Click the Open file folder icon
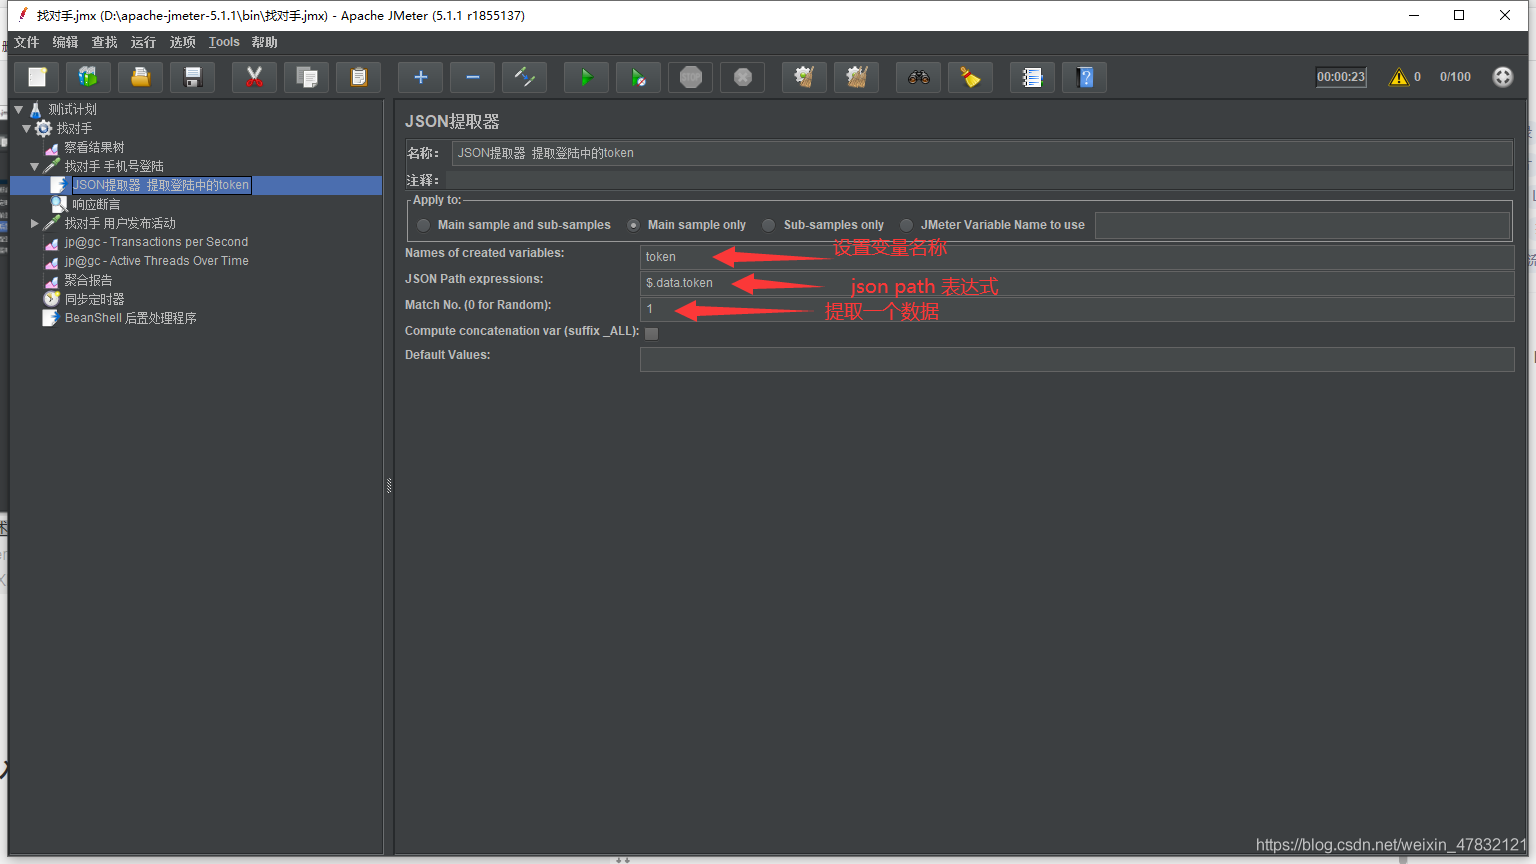Viewport: 1536px width, 864px height. (x=141, y=77)
